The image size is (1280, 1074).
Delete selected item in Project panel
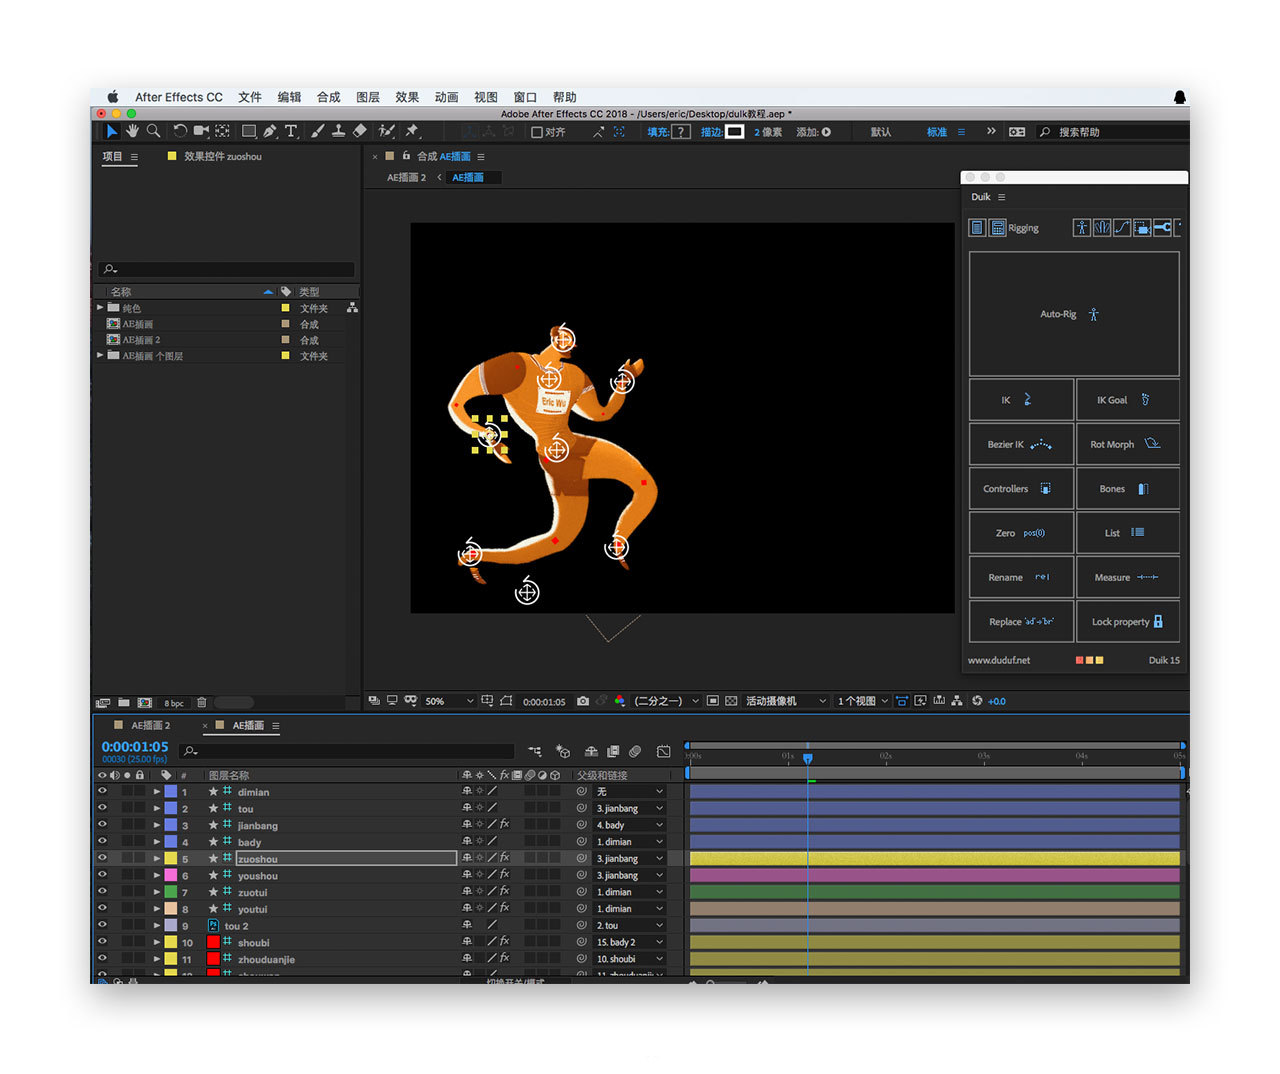(202, 703)
